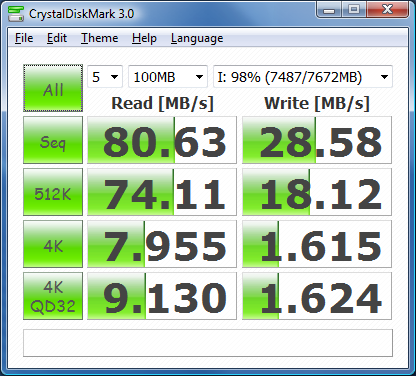
Task: Start the 4K random test
Action: (53, 244)
